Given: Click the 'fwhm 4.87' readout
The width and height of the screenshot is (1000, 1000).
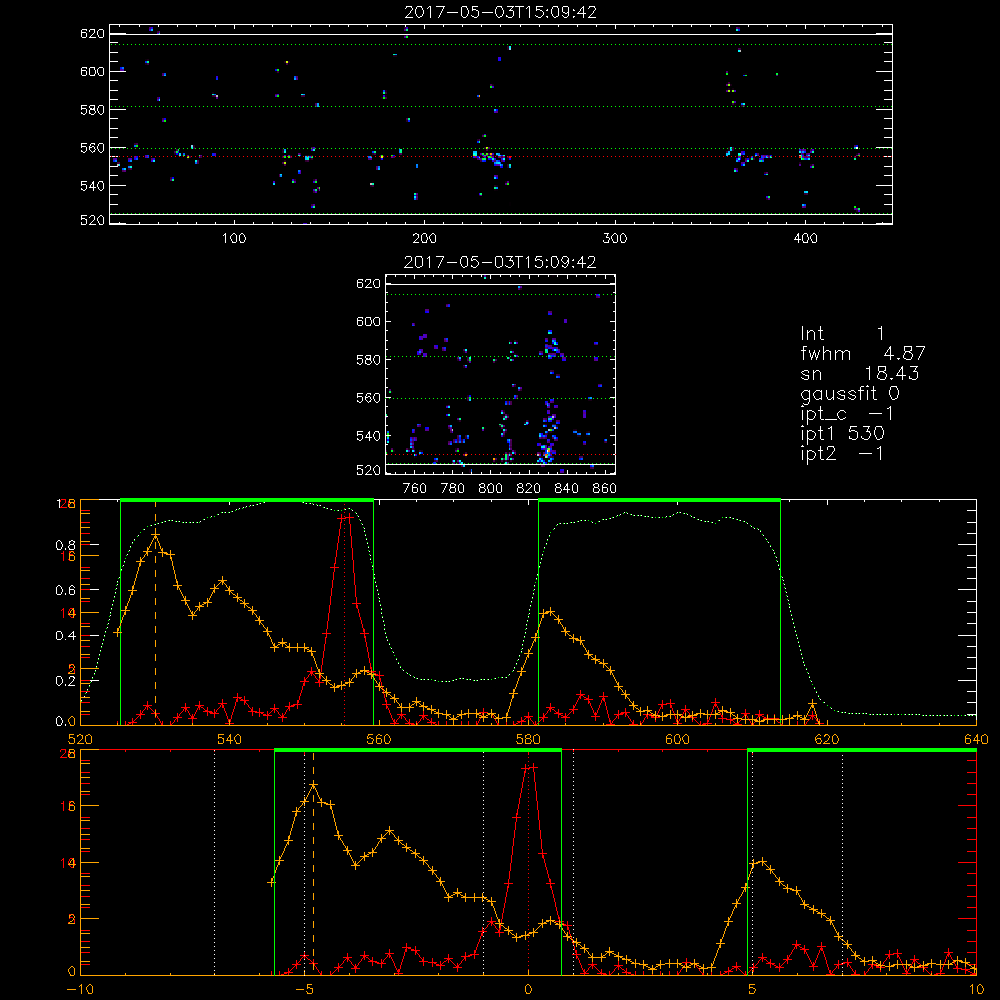Looking at the screenshot, I should pyautogui.click(x=863, y=353).
